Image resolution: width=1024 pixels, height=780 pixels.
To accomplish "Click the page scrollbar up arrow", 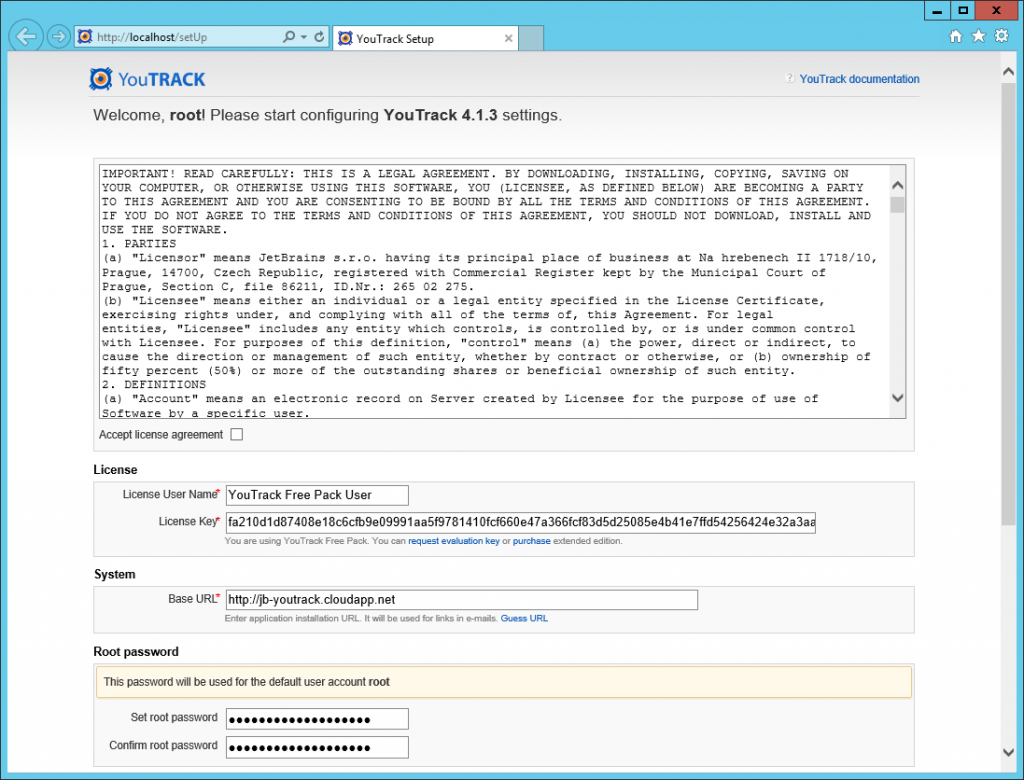I will click(1008, 71).
